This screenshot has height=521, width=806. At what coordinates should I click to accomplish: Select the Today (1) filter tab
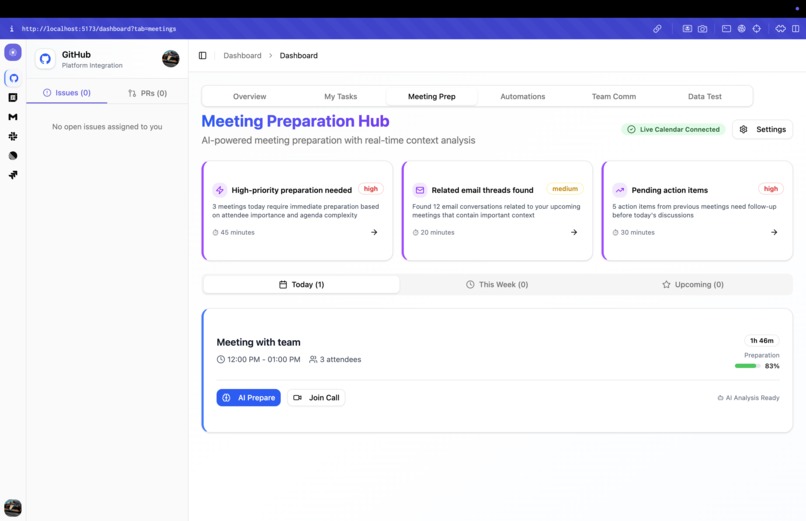pos(301,285)
